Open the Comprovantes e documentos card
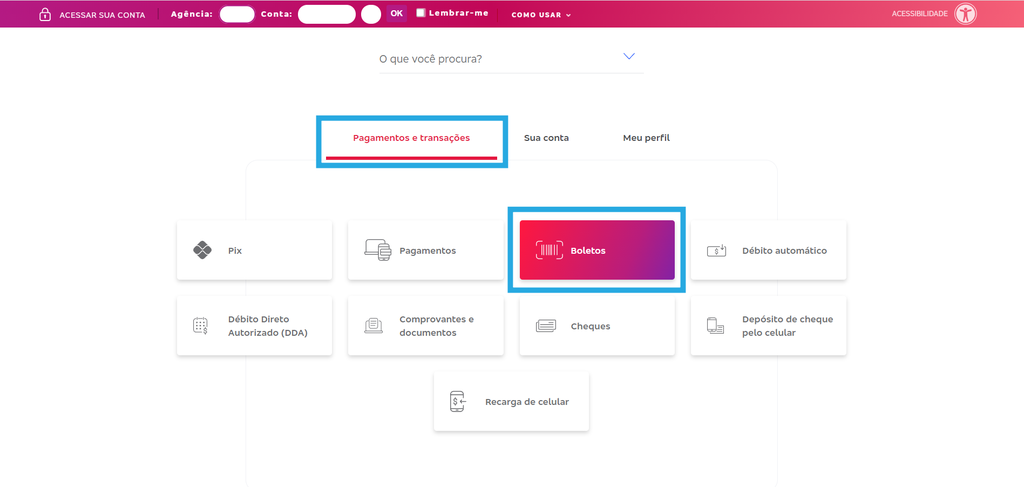The width and height of the screenshot is (1024, 487). click(x=425, y=326)
